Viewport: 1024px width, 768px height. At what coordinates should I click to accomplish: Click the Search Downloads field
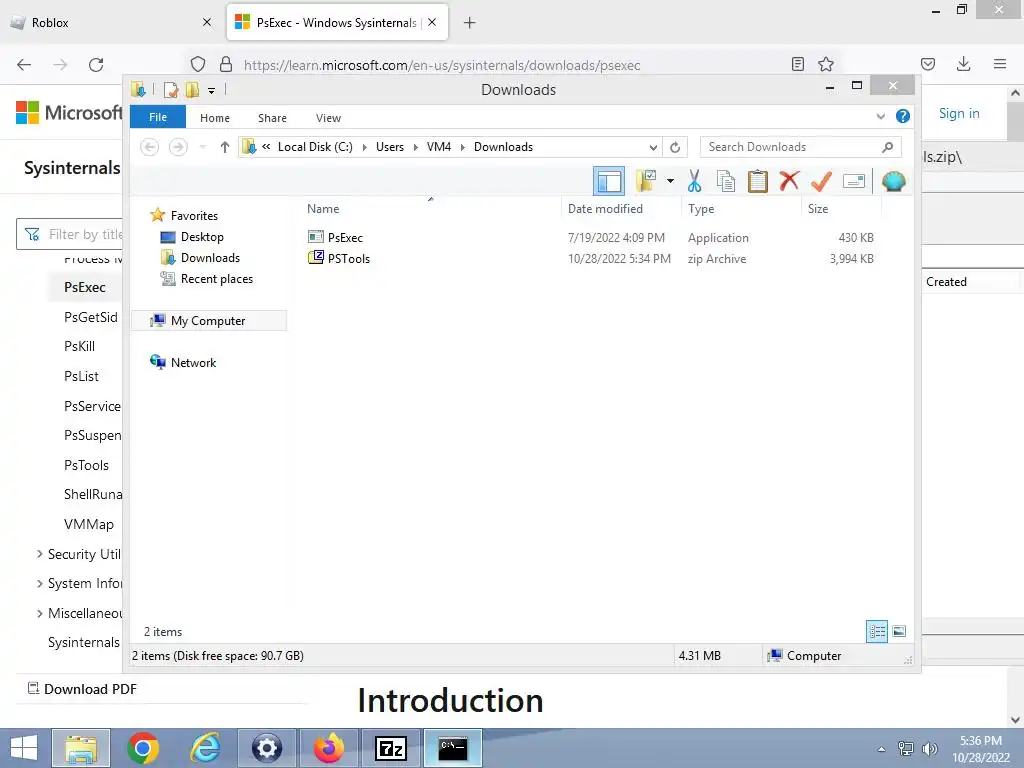click(x=801, y=147)
